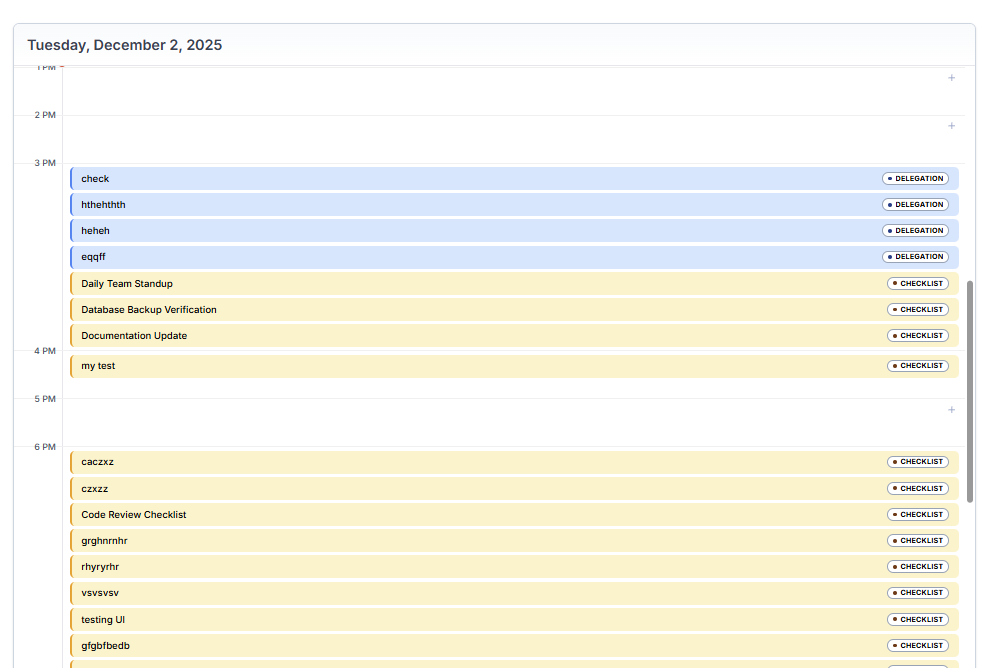Image resolution: width=983 pixels, height=668 pixels.
Task: Click the plus icon in the 5 PM slot
Action: tap(951, 410)
